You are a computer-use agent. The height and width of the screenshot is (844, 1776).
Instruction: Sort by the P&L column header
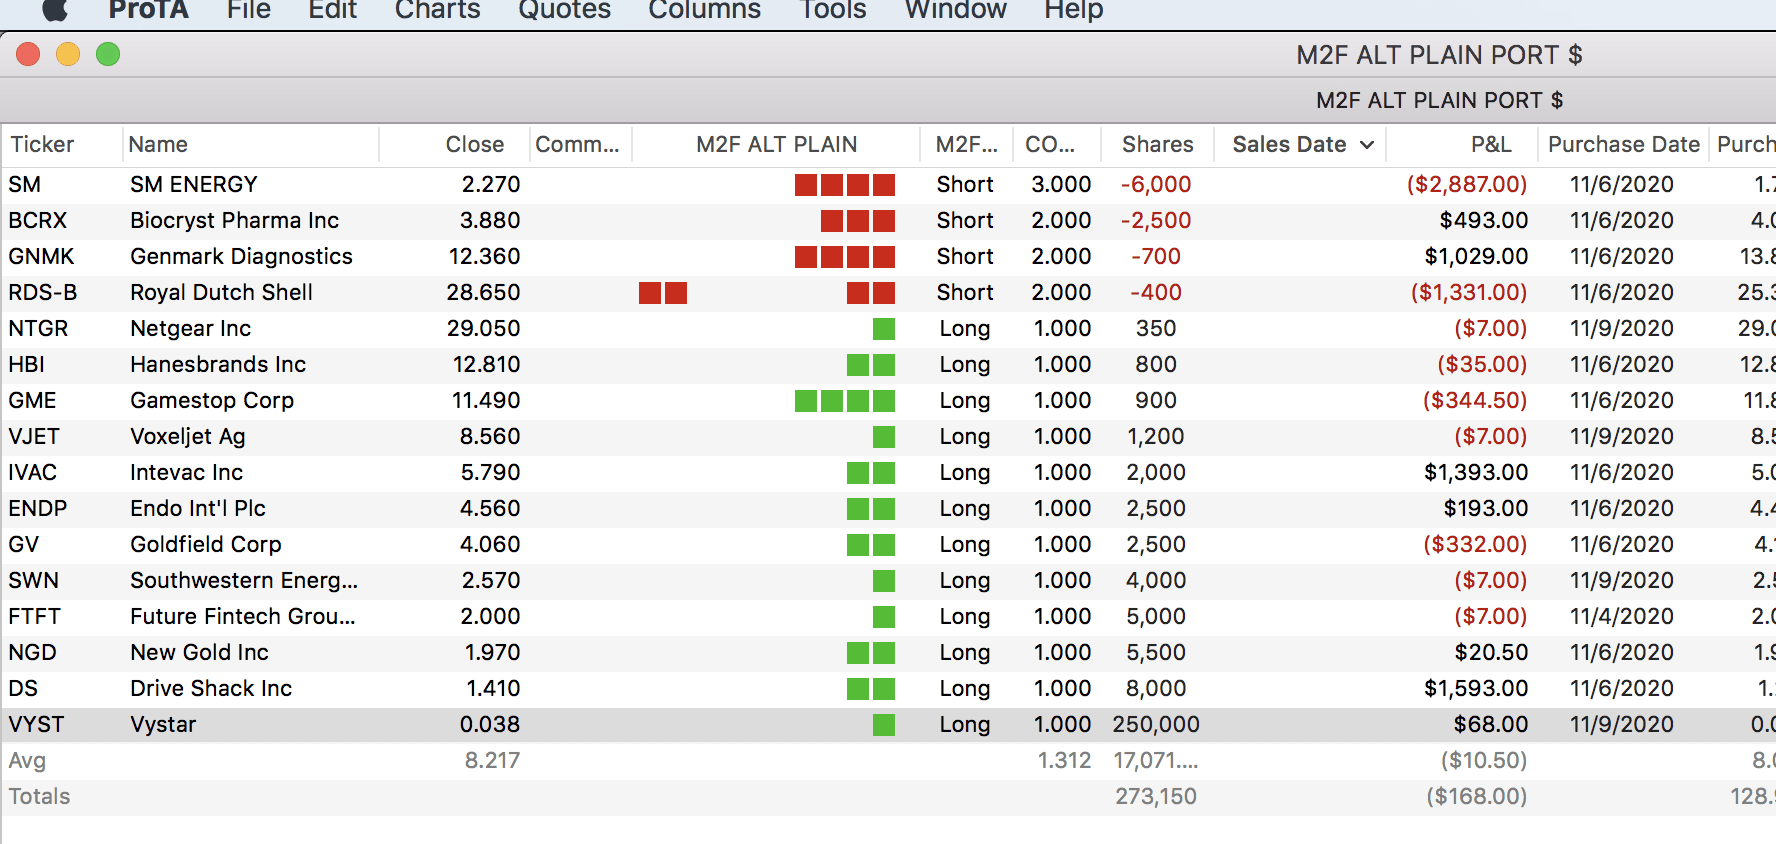(x=1490, y=145)
